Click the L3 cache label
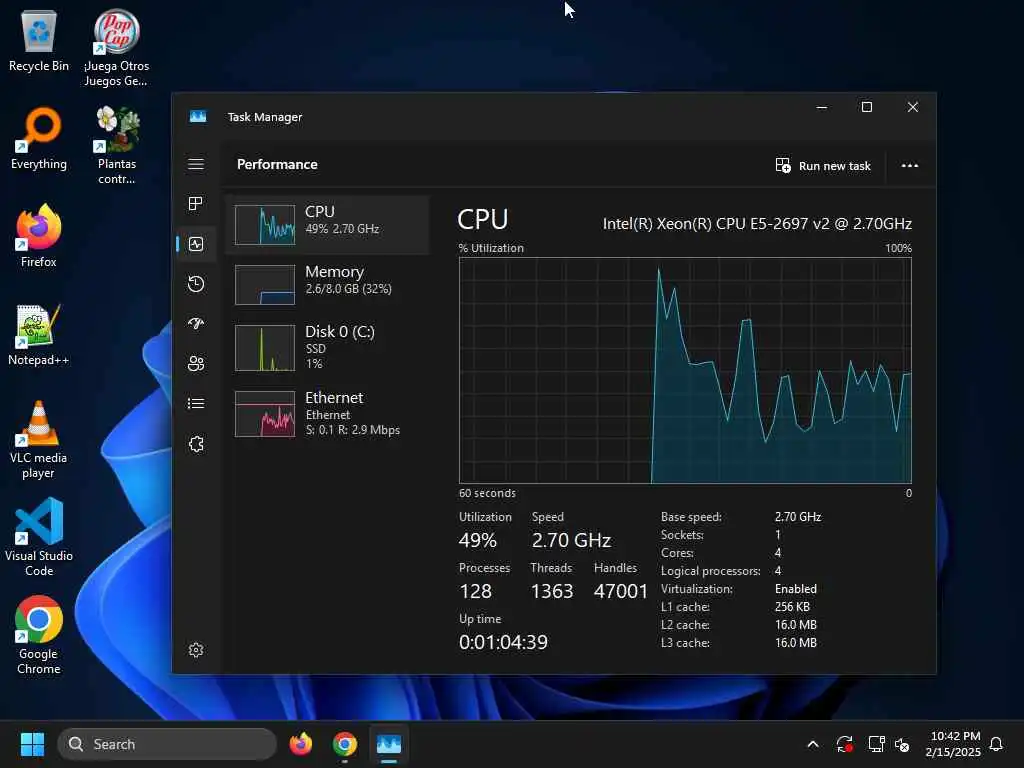 (685, 643)
